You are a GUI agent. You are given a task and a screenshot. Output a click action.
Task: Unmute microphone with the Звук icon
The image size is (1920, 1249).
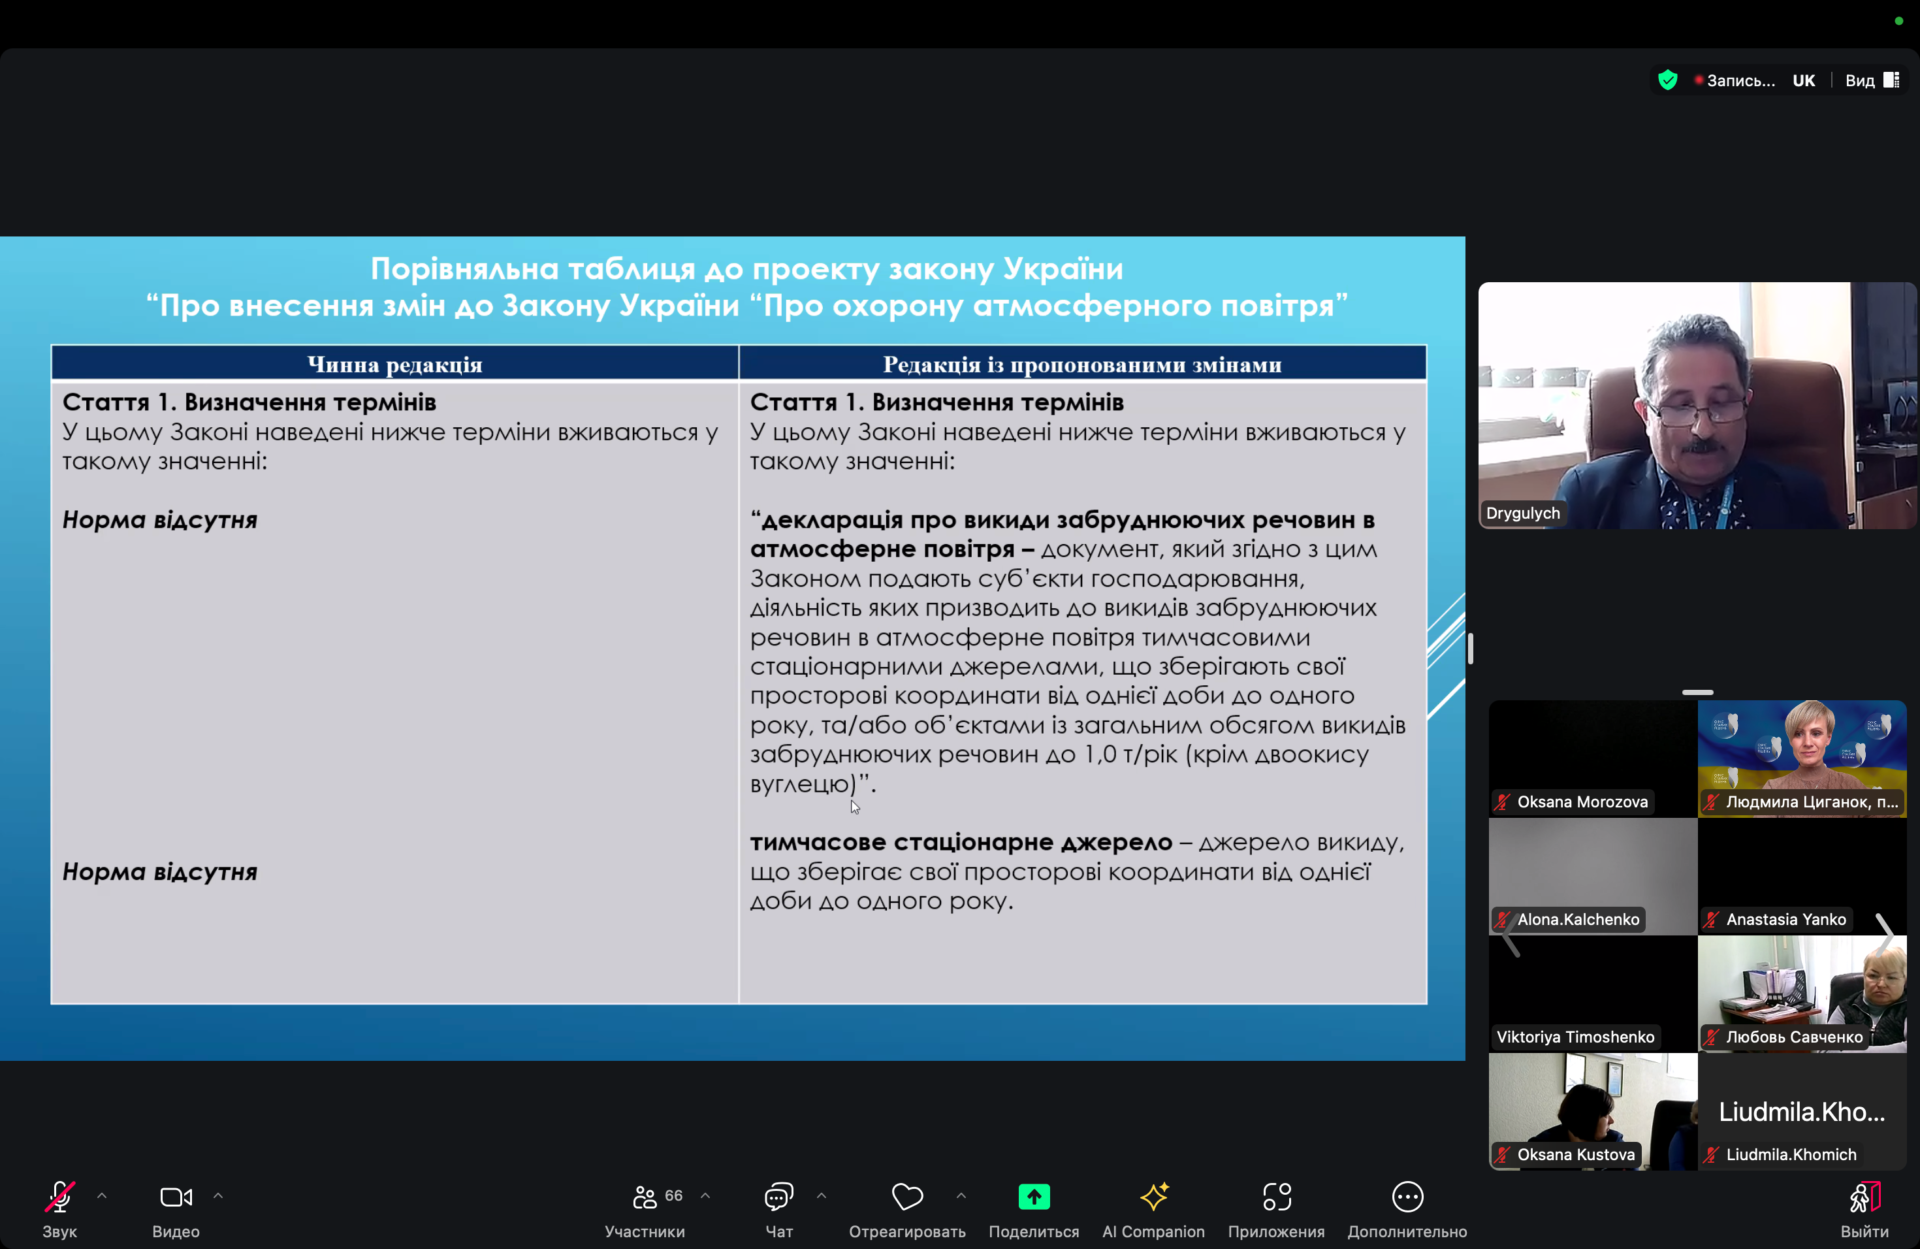(x=59, y=1197)
